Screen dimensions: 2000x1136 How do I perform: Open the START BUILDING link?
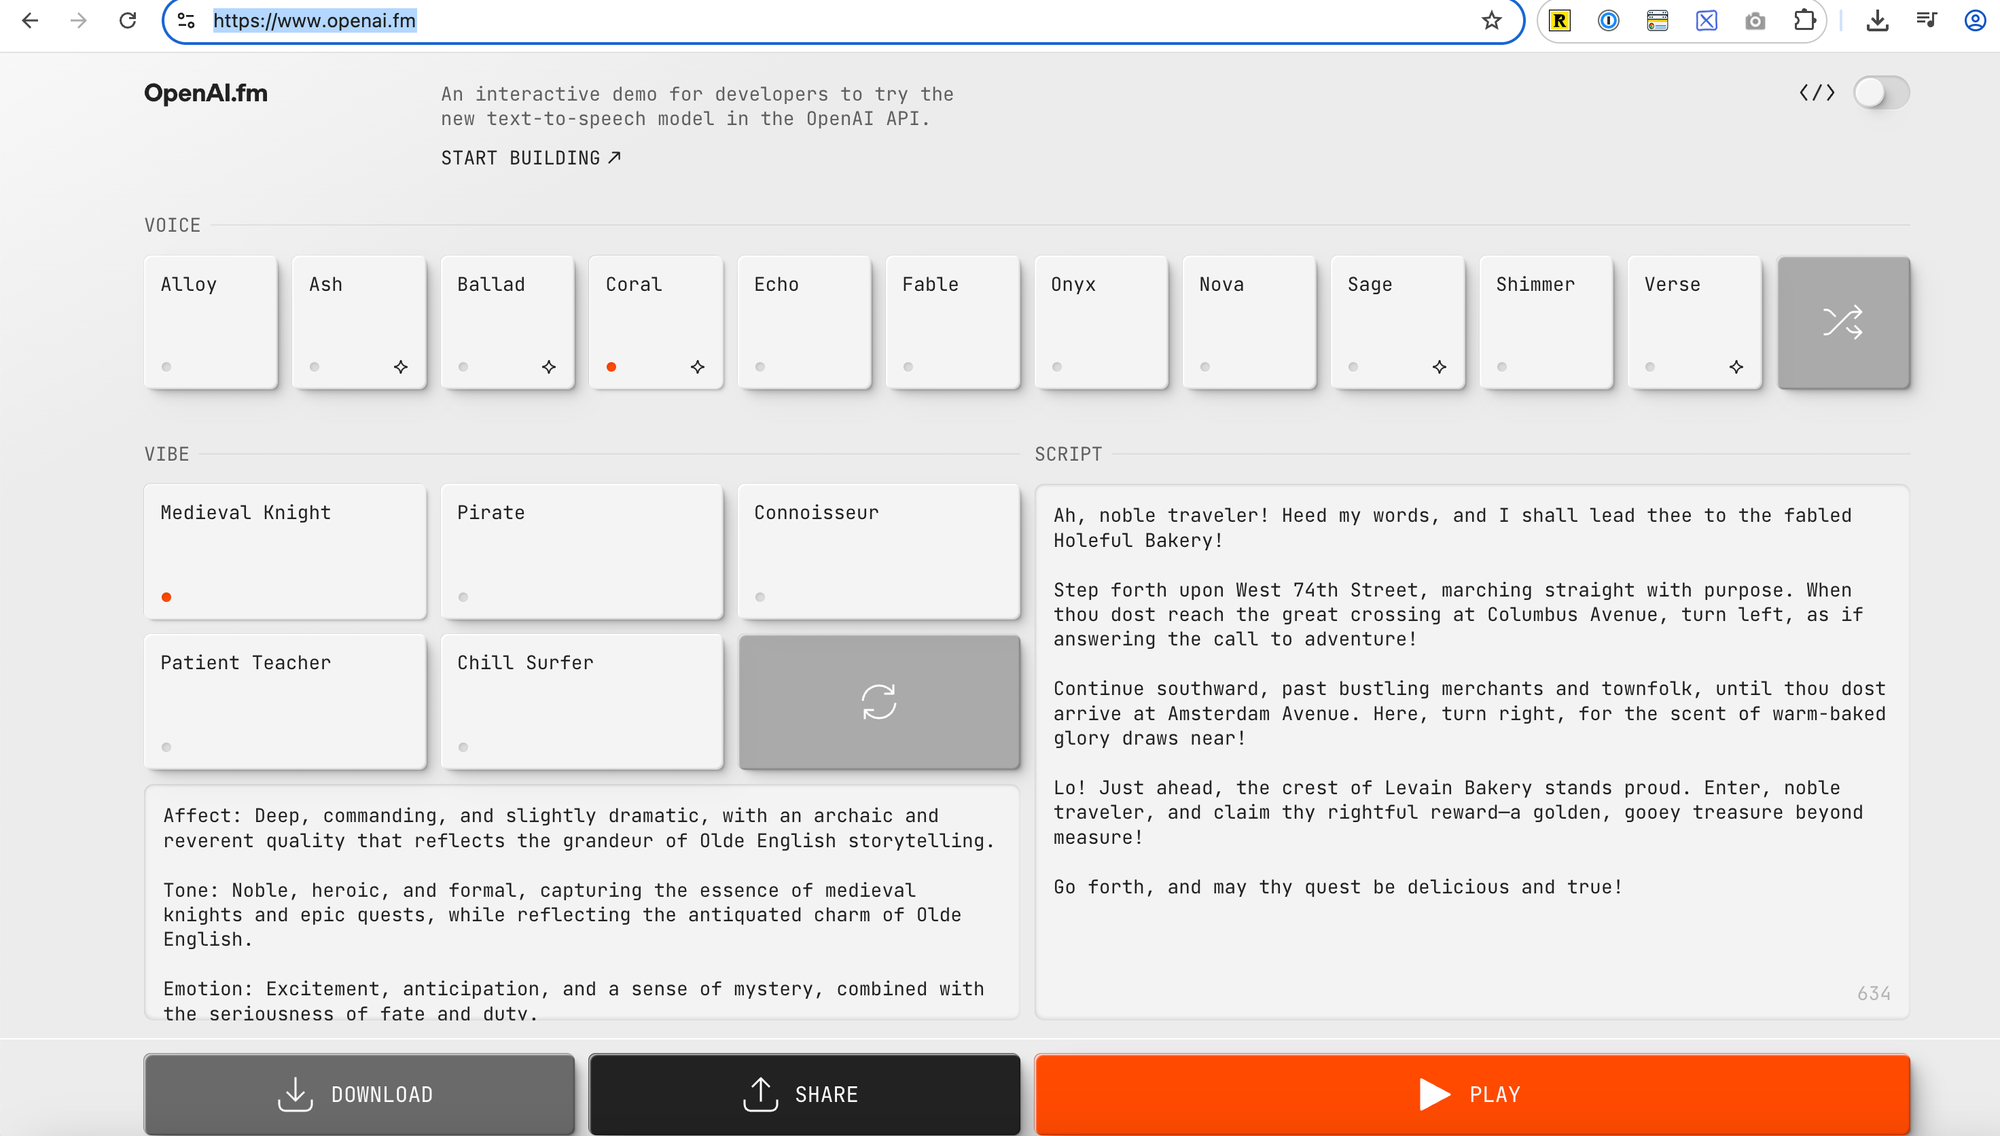[x=531, y=158]
